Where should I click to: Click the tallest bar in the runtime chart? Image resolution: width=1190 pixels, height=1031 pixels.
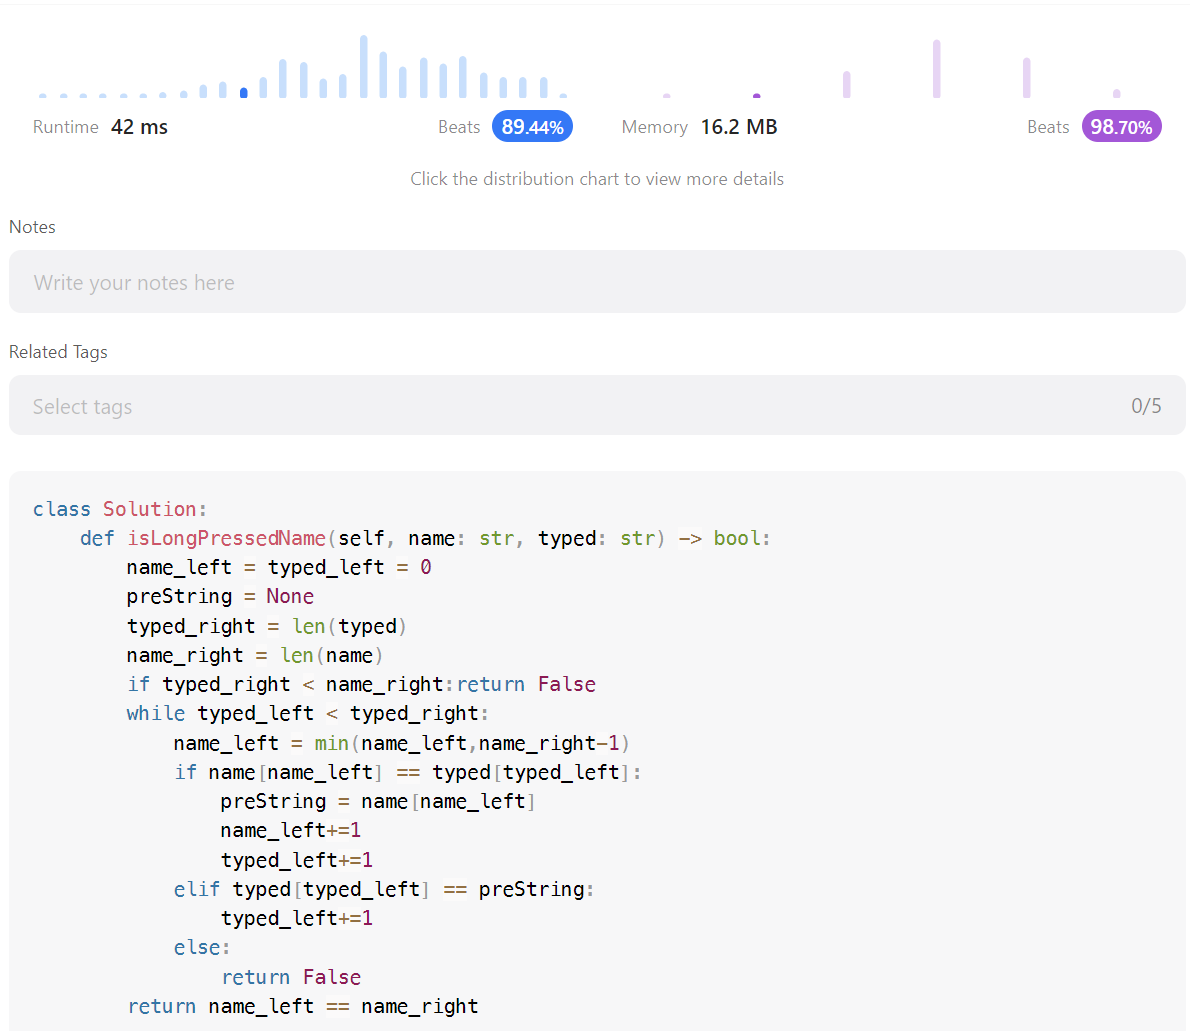click(x=363, y=65)
